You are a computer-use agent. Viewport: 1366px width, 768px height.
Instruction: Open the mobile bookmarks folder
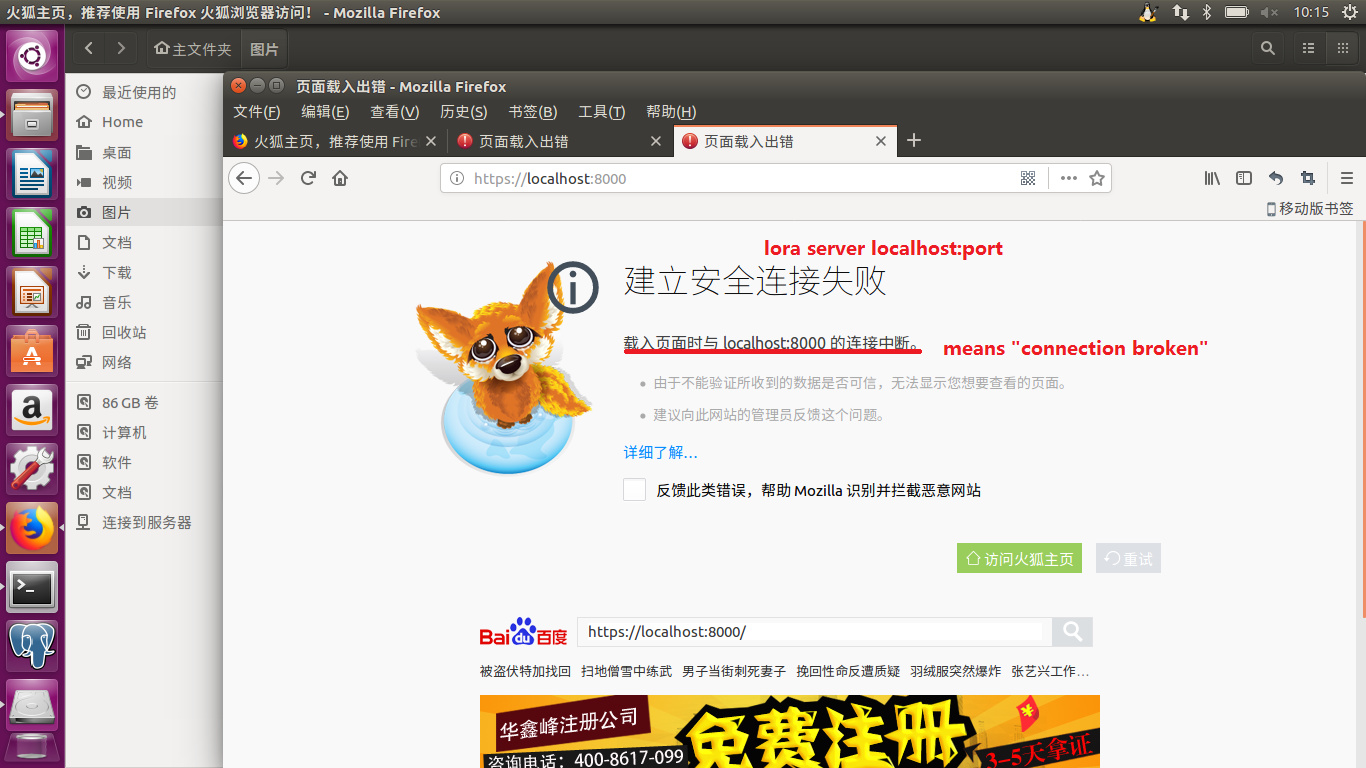[1310, 208]
